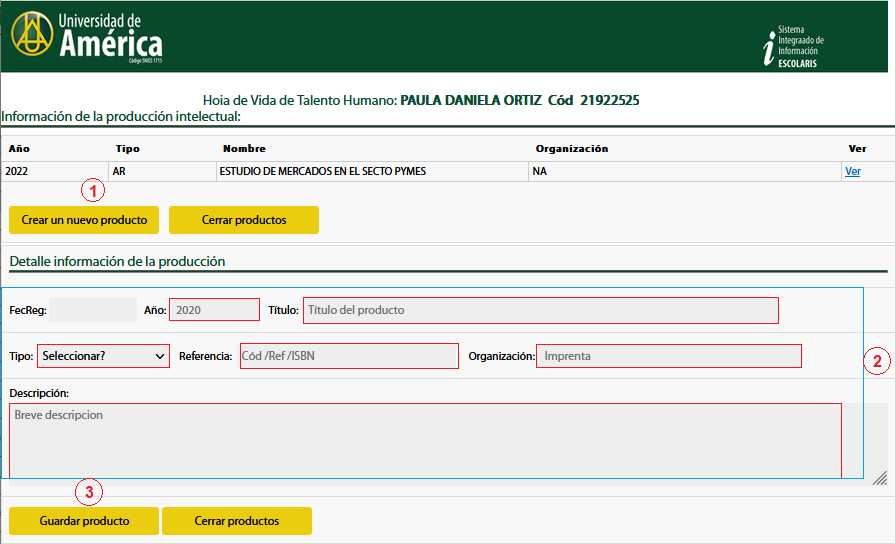Viewport: 895px width, 544px height.
Task: Click Información de la producción intelectual heading
Action: click(121, 116)
